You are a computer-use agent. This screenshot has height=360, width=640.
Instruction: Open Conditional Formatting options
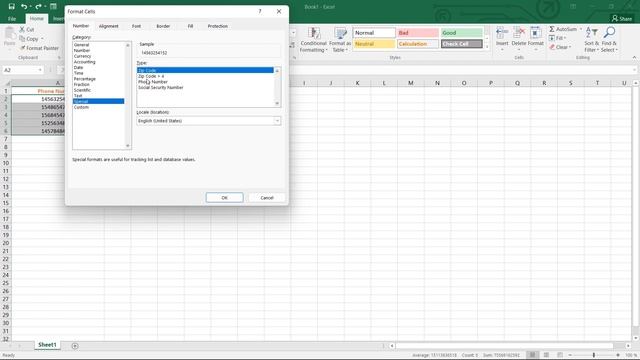[313, 40]
